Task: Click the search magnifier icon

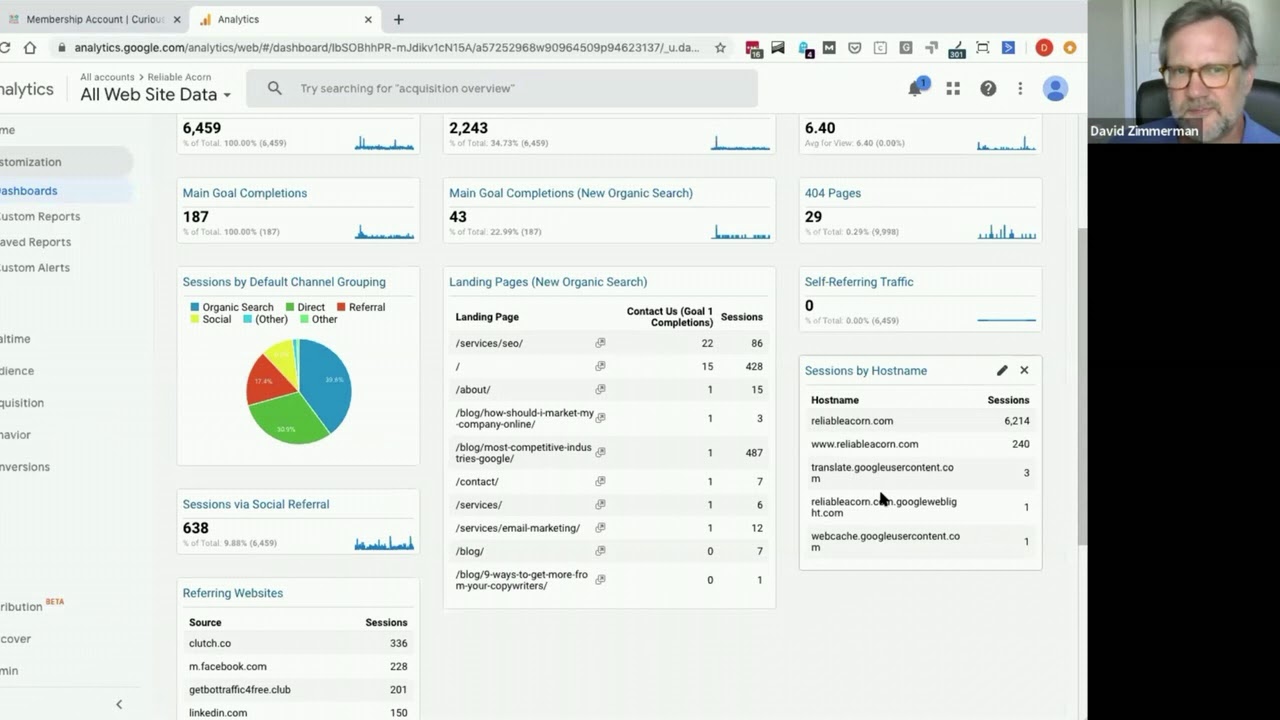Action: tap(275, 89)
